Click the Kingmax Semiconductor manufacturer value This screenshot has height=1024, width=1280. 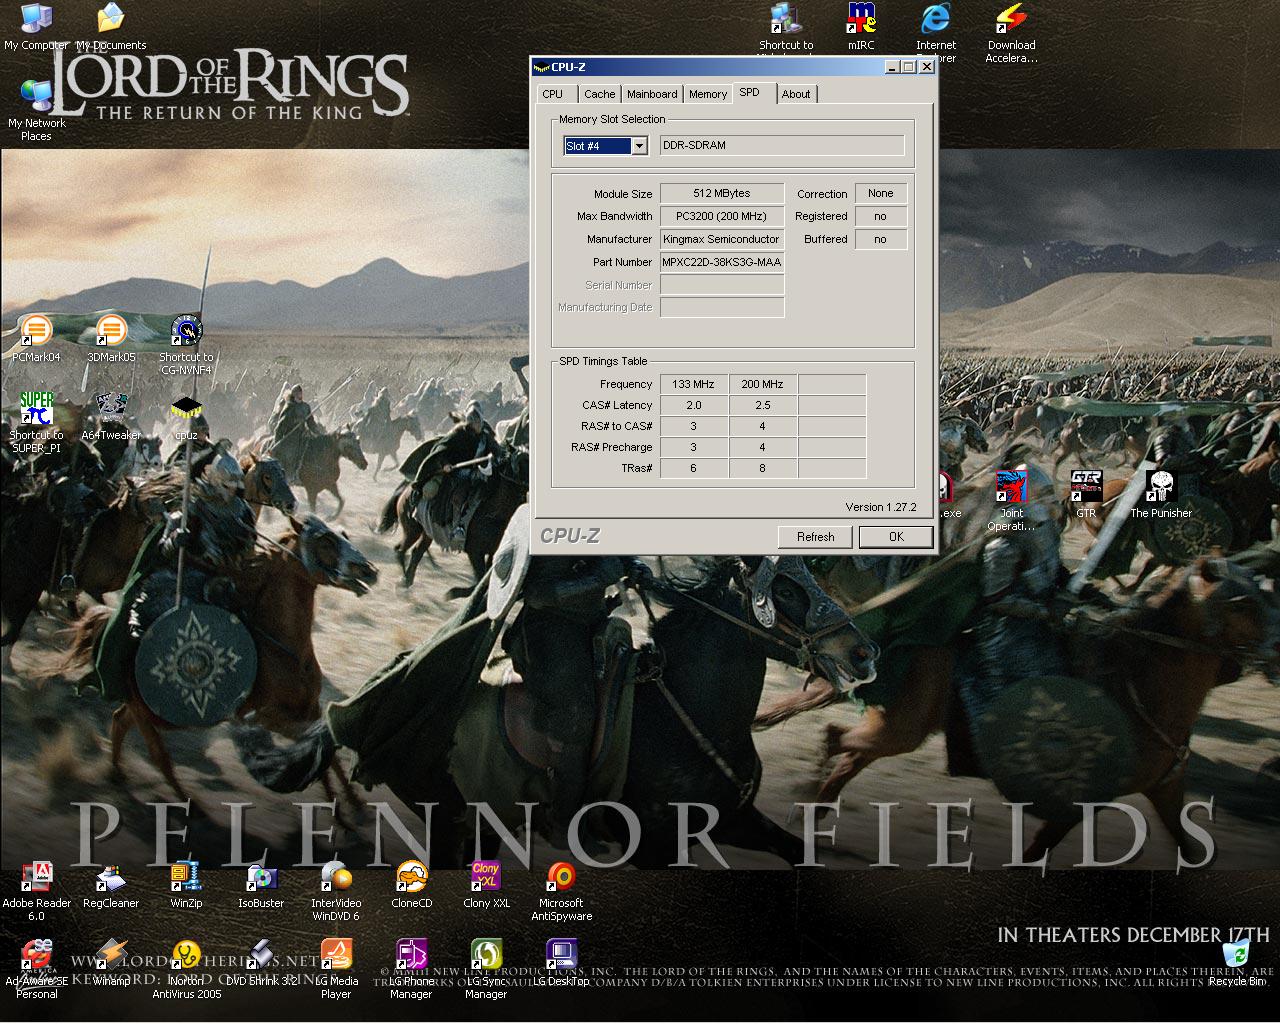(x=722, y=239)
